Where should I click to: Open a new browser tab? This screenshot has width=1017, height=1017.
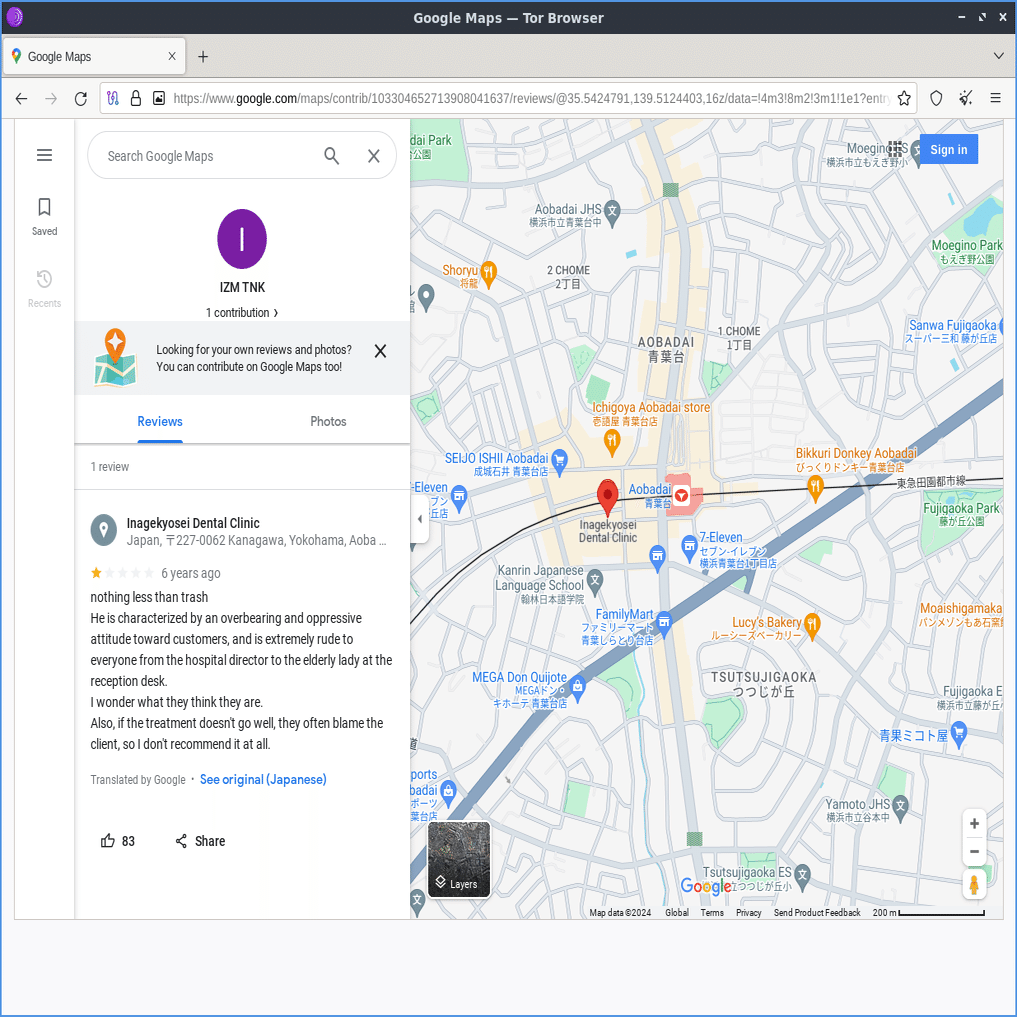(x=203, y=57)
